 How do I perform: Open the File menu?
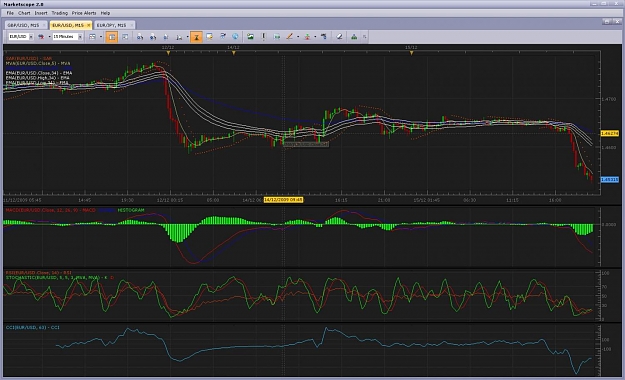coord(10,13)
